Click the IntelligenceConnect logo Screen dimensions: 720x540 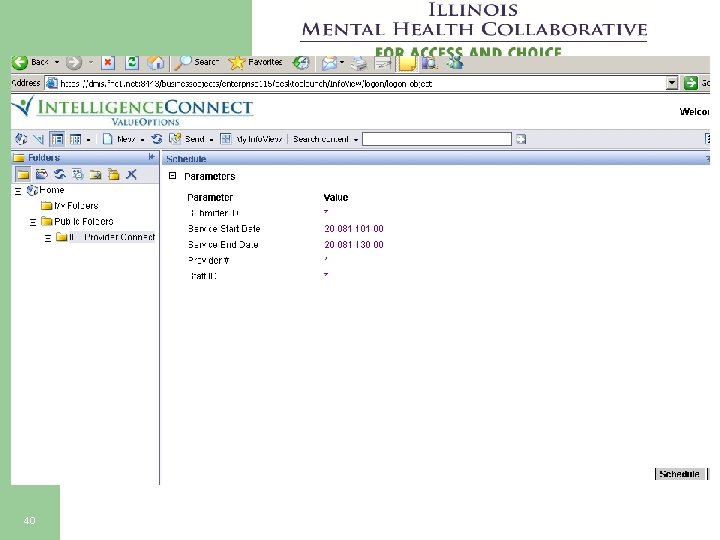tap(132, 111)
